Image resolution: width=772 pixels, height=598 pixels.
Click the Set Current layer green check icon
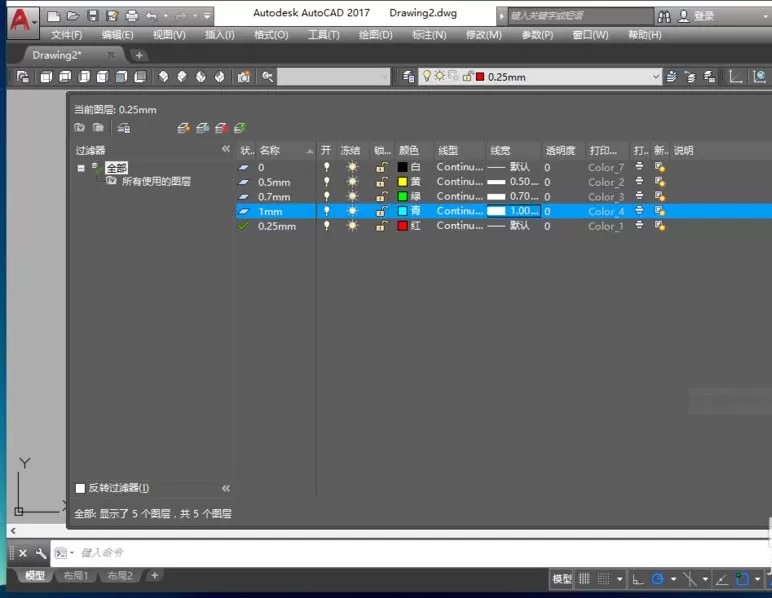click(240, 128)
